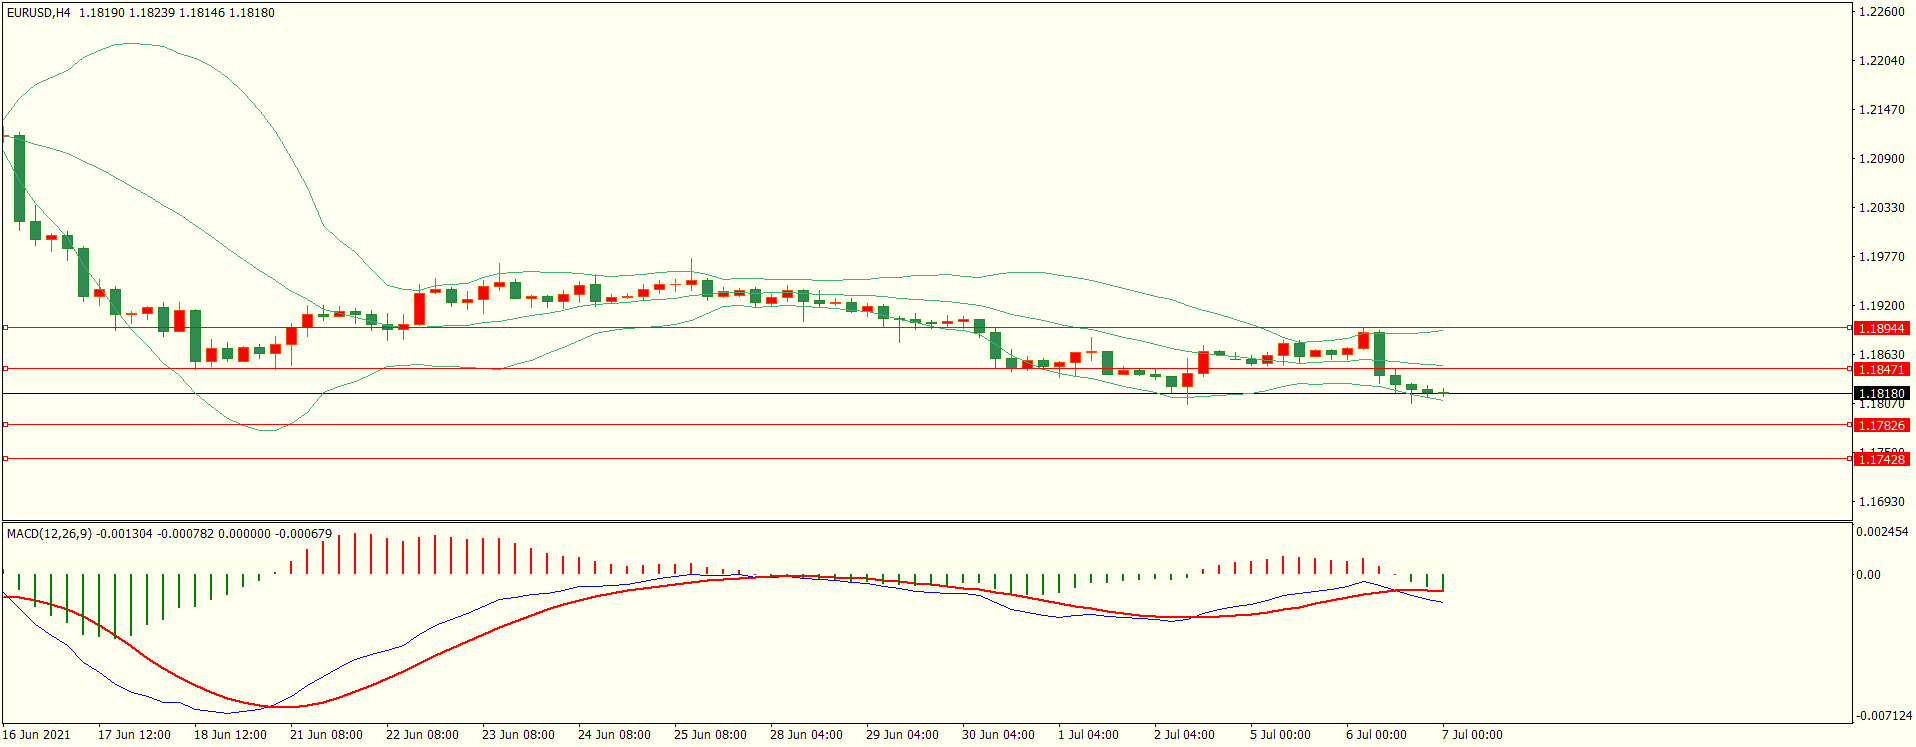Select the red horizontal line at the 1.17826 level
The width and height of the screenshot is (1916, 747).
click(x=926, y=425)
